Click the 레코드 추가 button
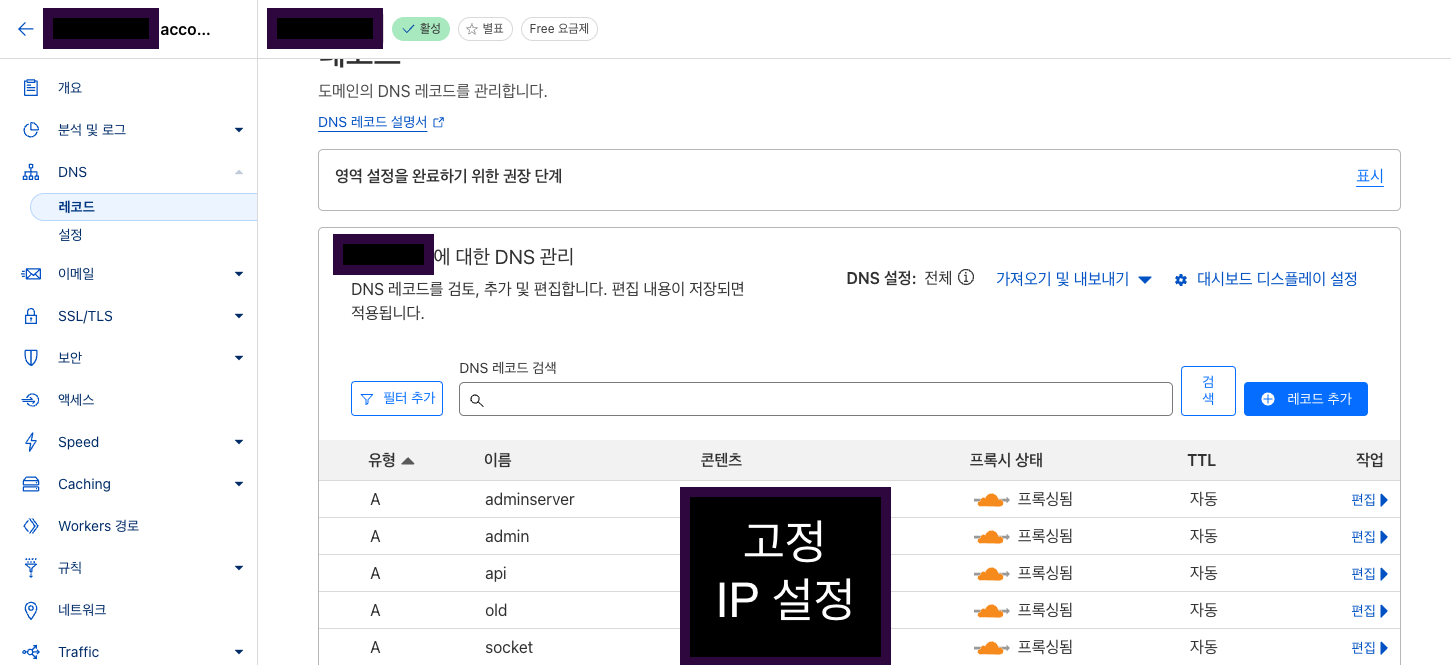Image resolution: width=1451 pixels, height=665 pixels. (1305, 398)
